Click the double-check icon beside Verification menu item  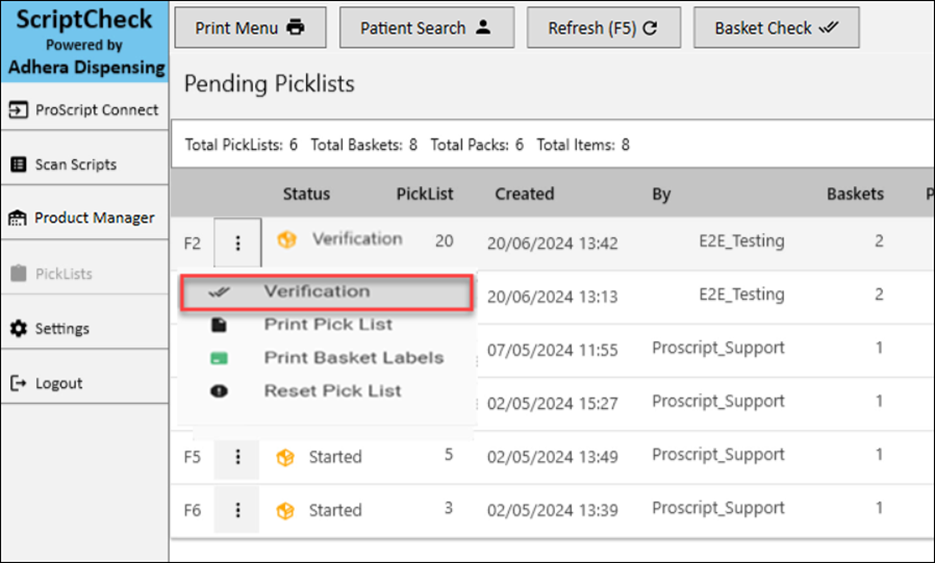point(219,292)
